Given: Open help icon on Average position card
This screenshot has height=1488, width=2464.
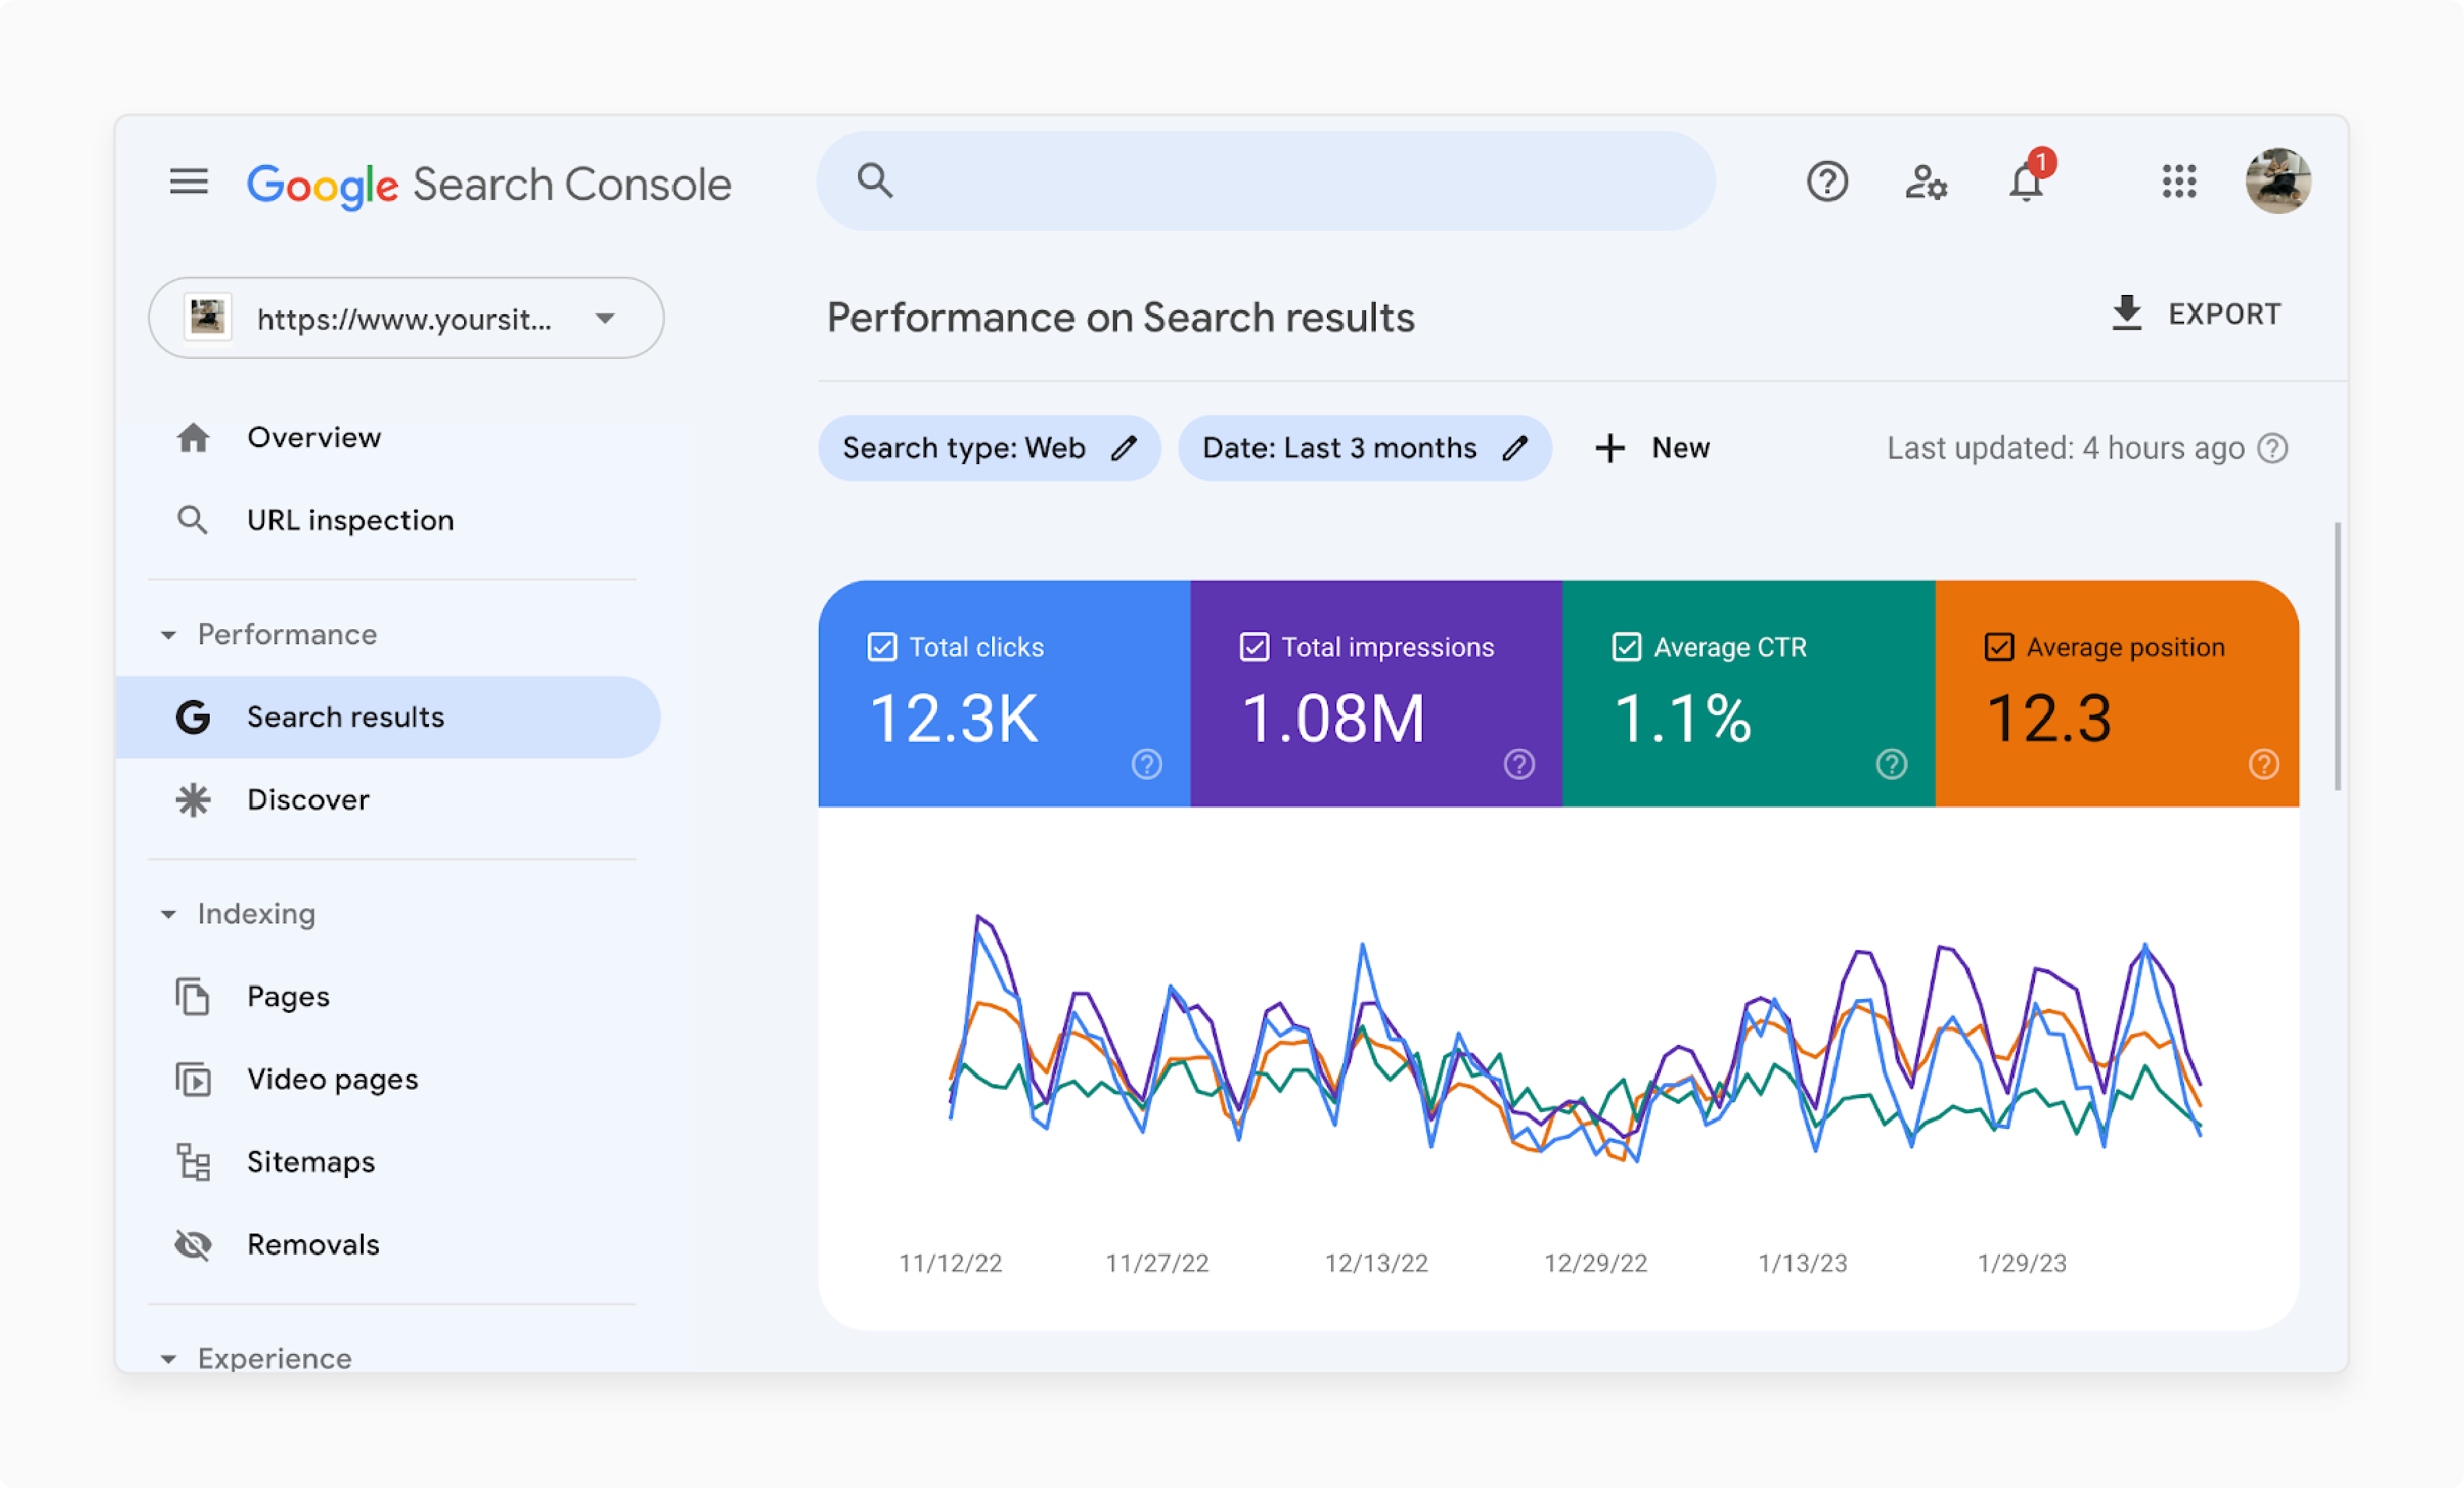Looking at the screenshot, I should pyautogui.click(x=2264, y=764).
